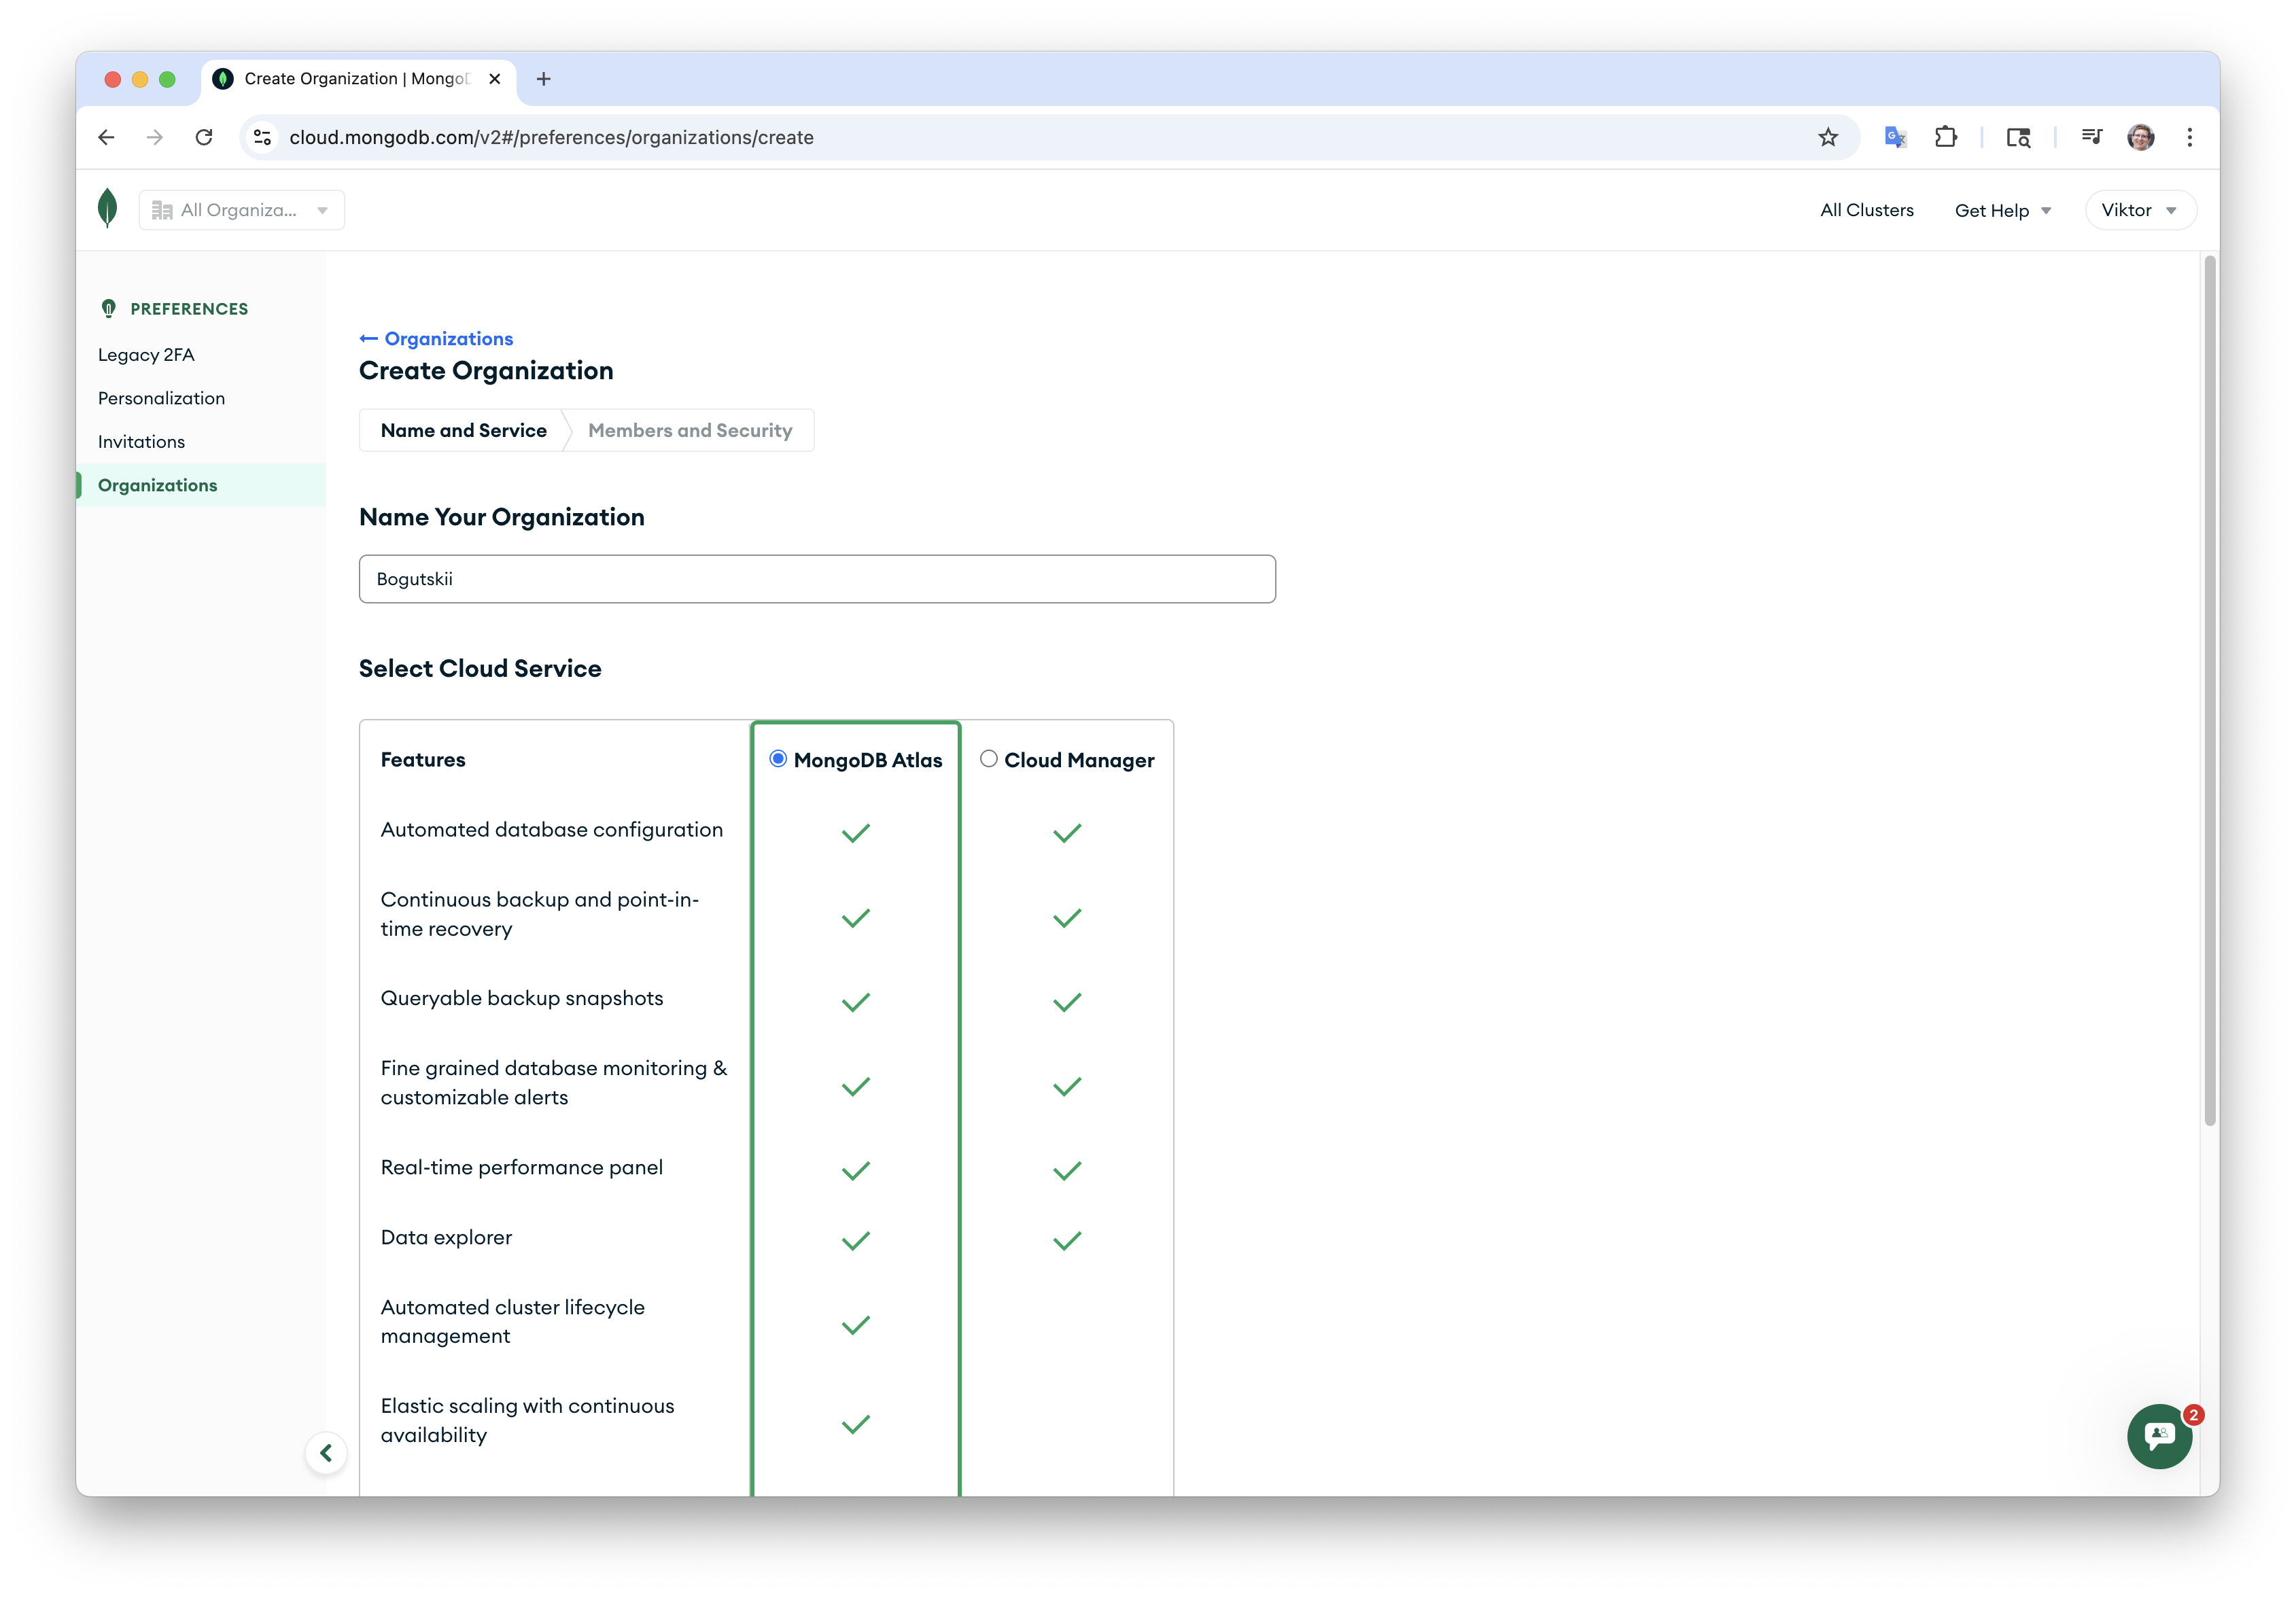Viewport: 2296px width, 1597px height.
Task: Open browser Extensions puzzle icon
Action: coord(1946,137)
